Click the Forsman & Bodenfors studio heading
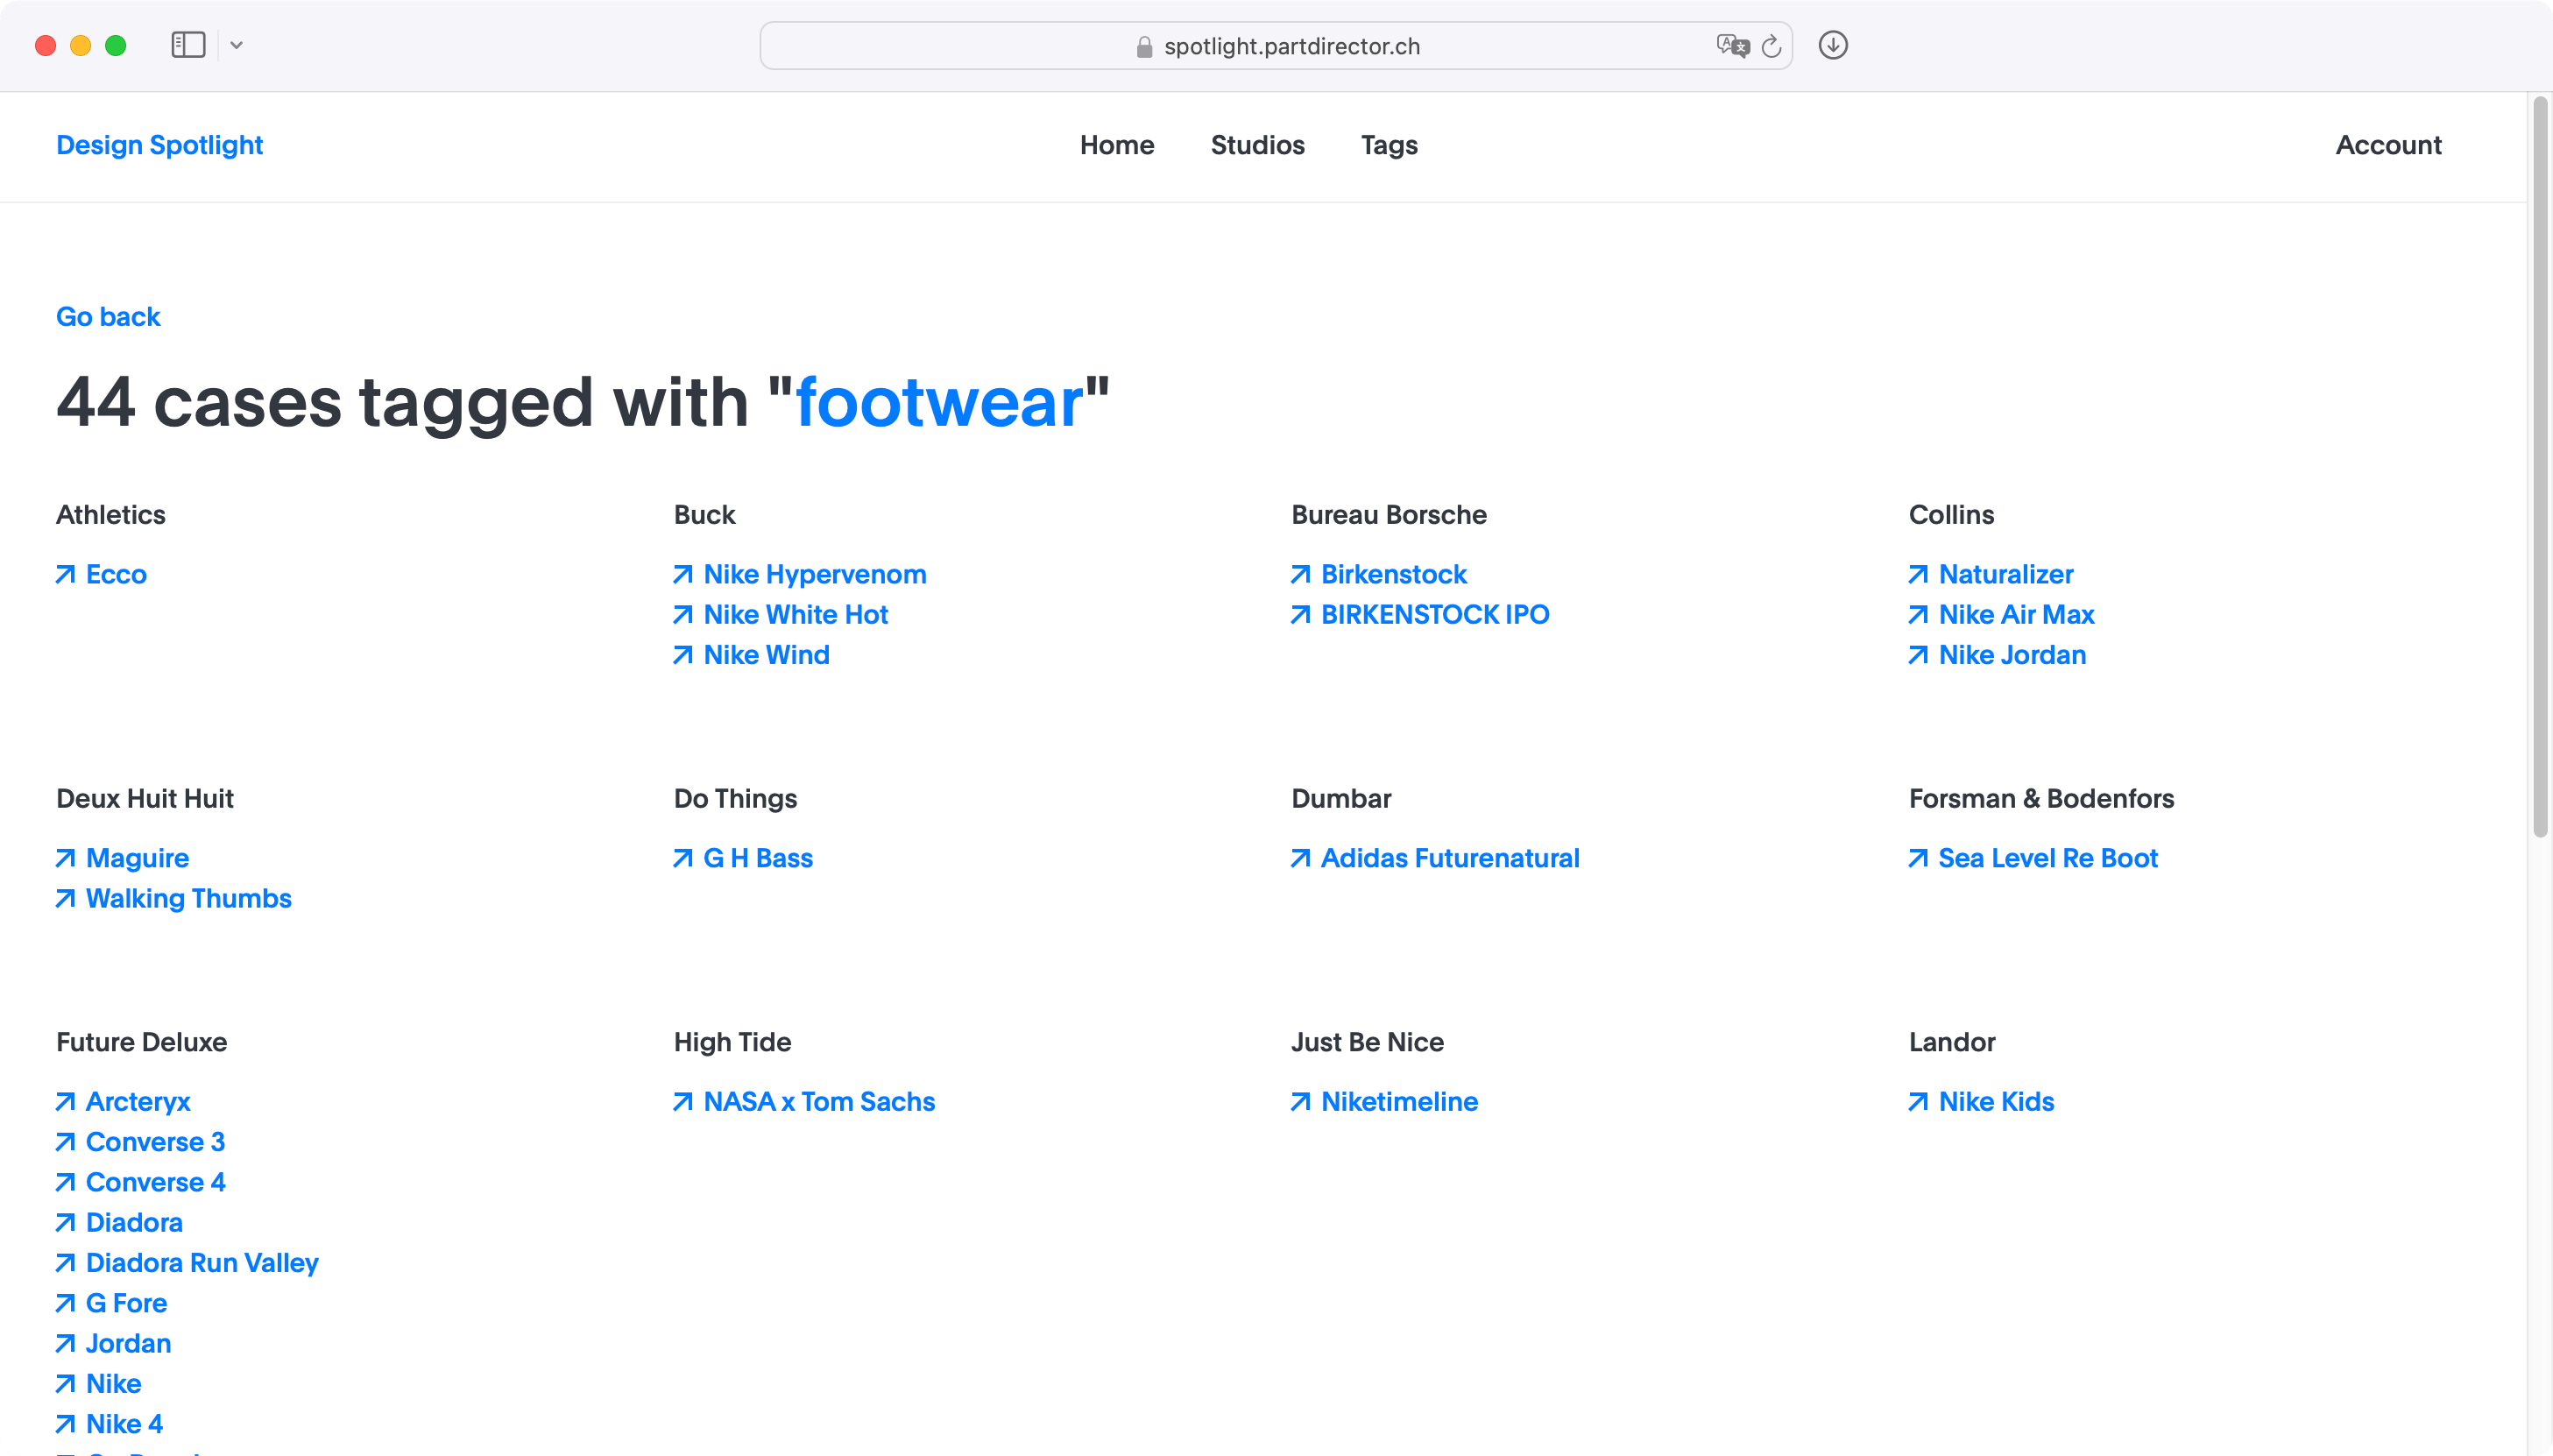This screenshot has height=1456, width=2553. [2041, 799]
